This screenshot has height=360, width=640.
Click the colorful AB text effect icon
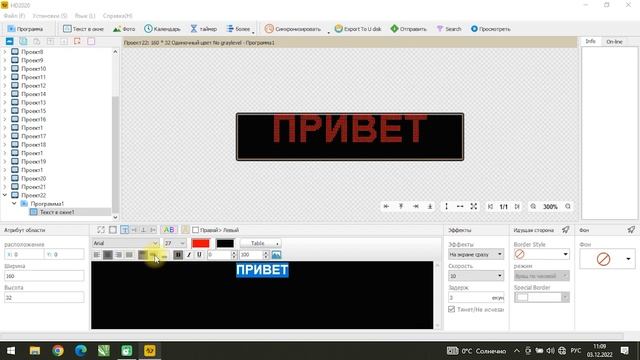point(169,230)
